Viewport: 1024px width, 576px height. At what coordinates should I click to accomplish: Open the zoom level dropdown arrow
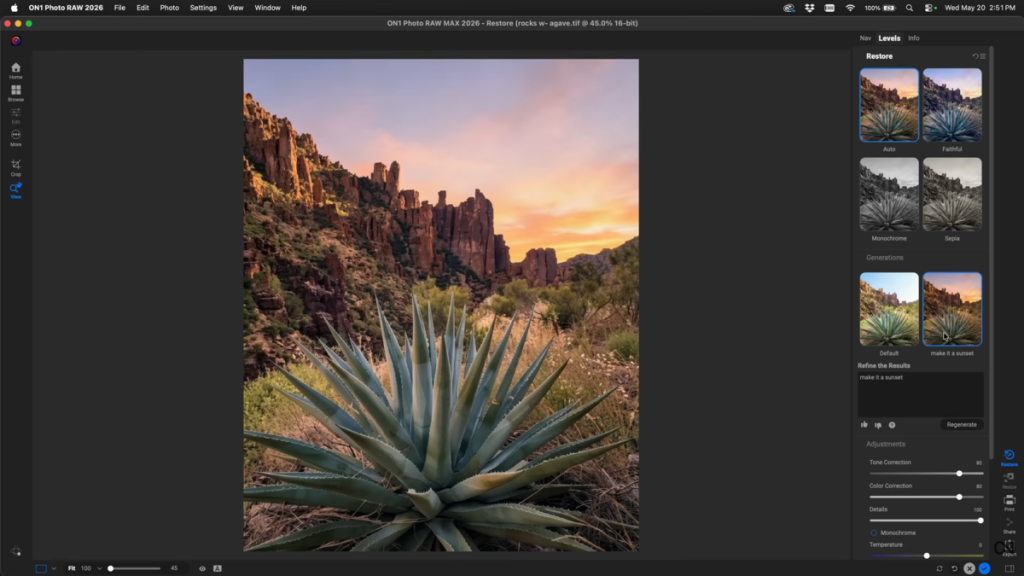click(x=99, y=569)
